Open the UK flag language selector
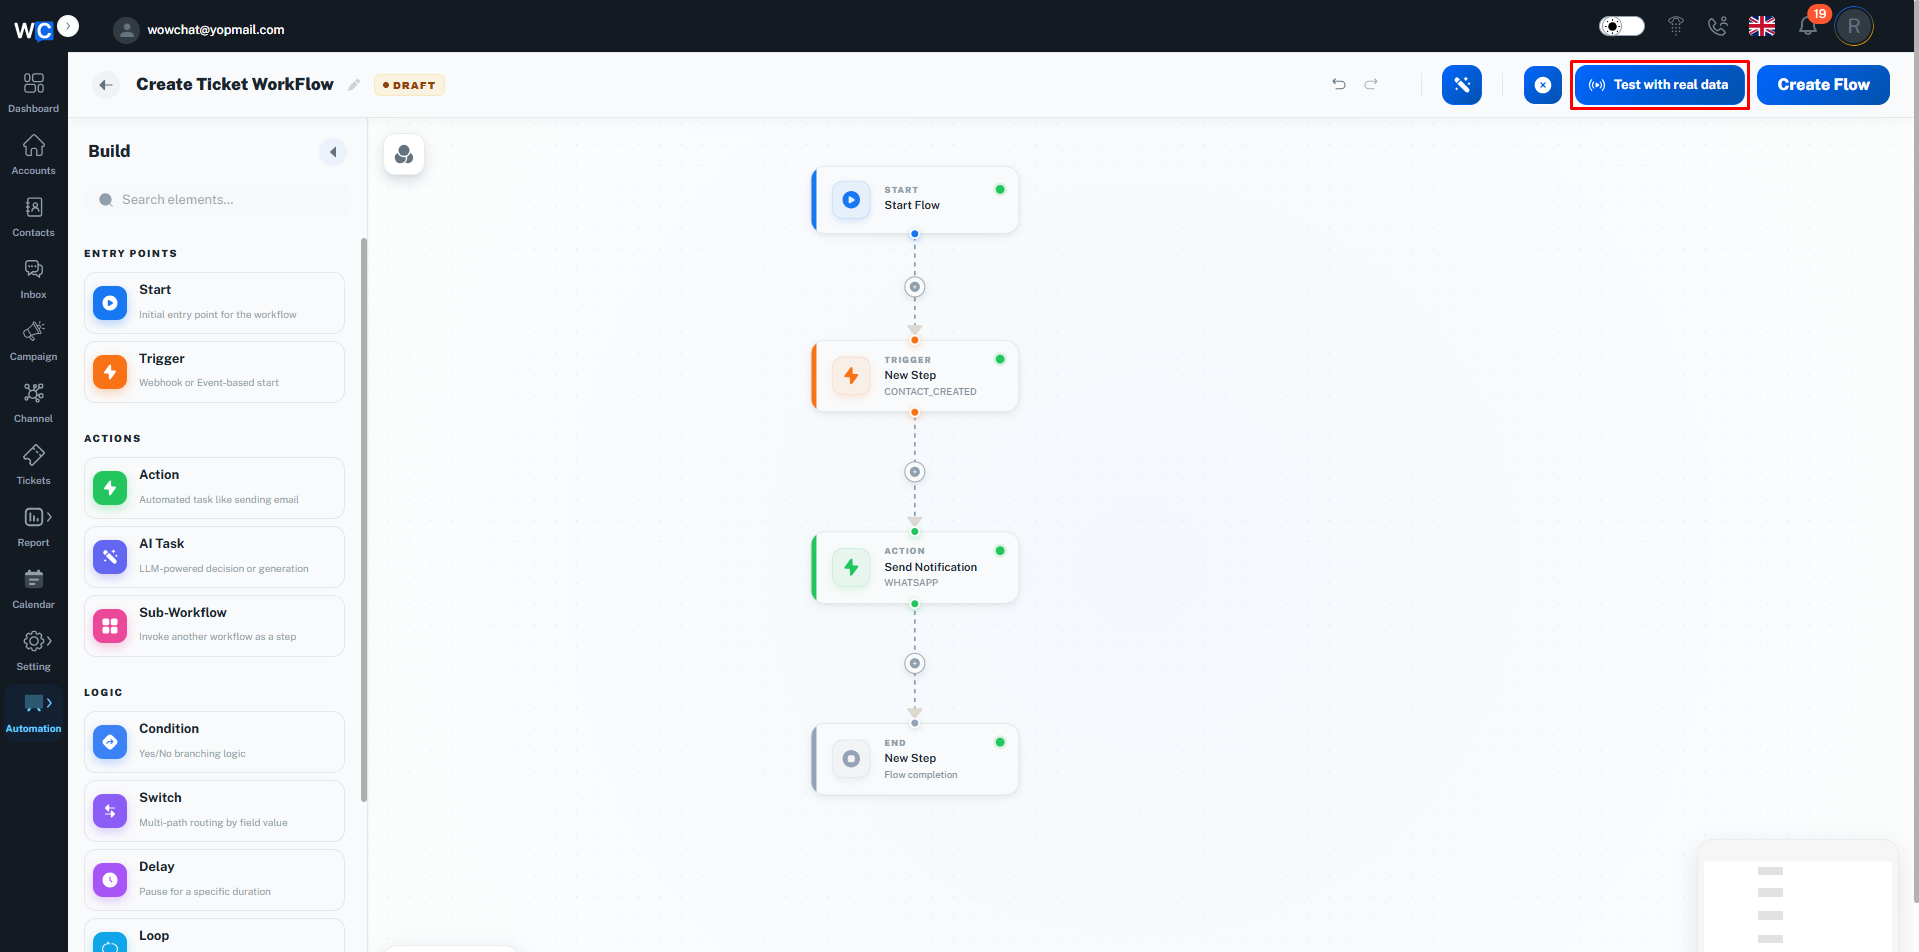 pyautogui.click(x=1762, y=26)
